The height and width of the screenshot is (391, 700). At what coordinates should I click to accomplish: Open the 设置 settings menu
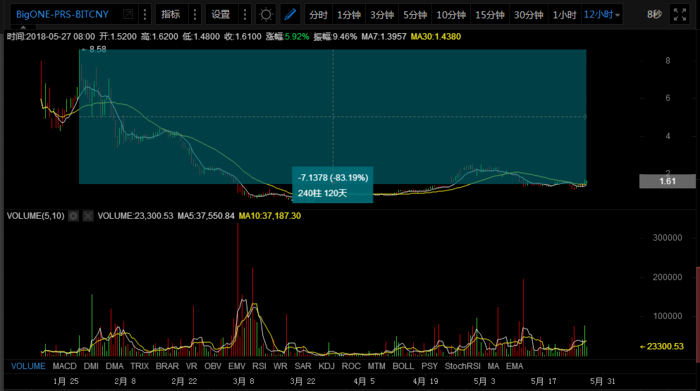pos(221,14)
